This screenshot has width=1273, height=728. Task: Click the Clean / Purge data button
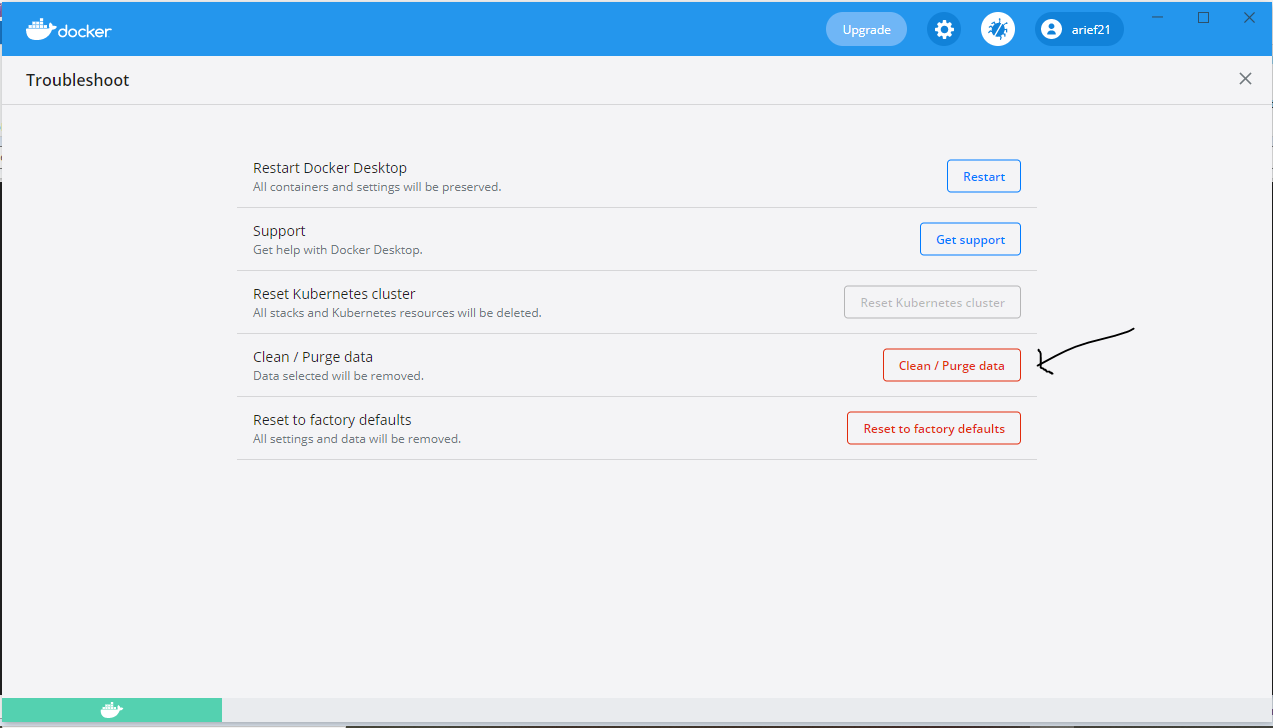[952, 365]
